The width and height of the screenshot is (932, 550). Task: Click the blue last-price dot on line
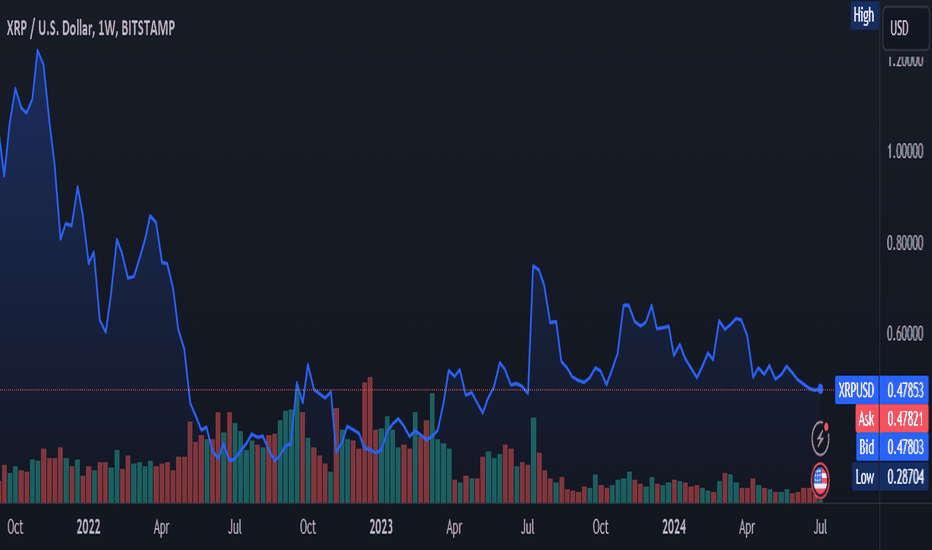[x=820, y=389]
